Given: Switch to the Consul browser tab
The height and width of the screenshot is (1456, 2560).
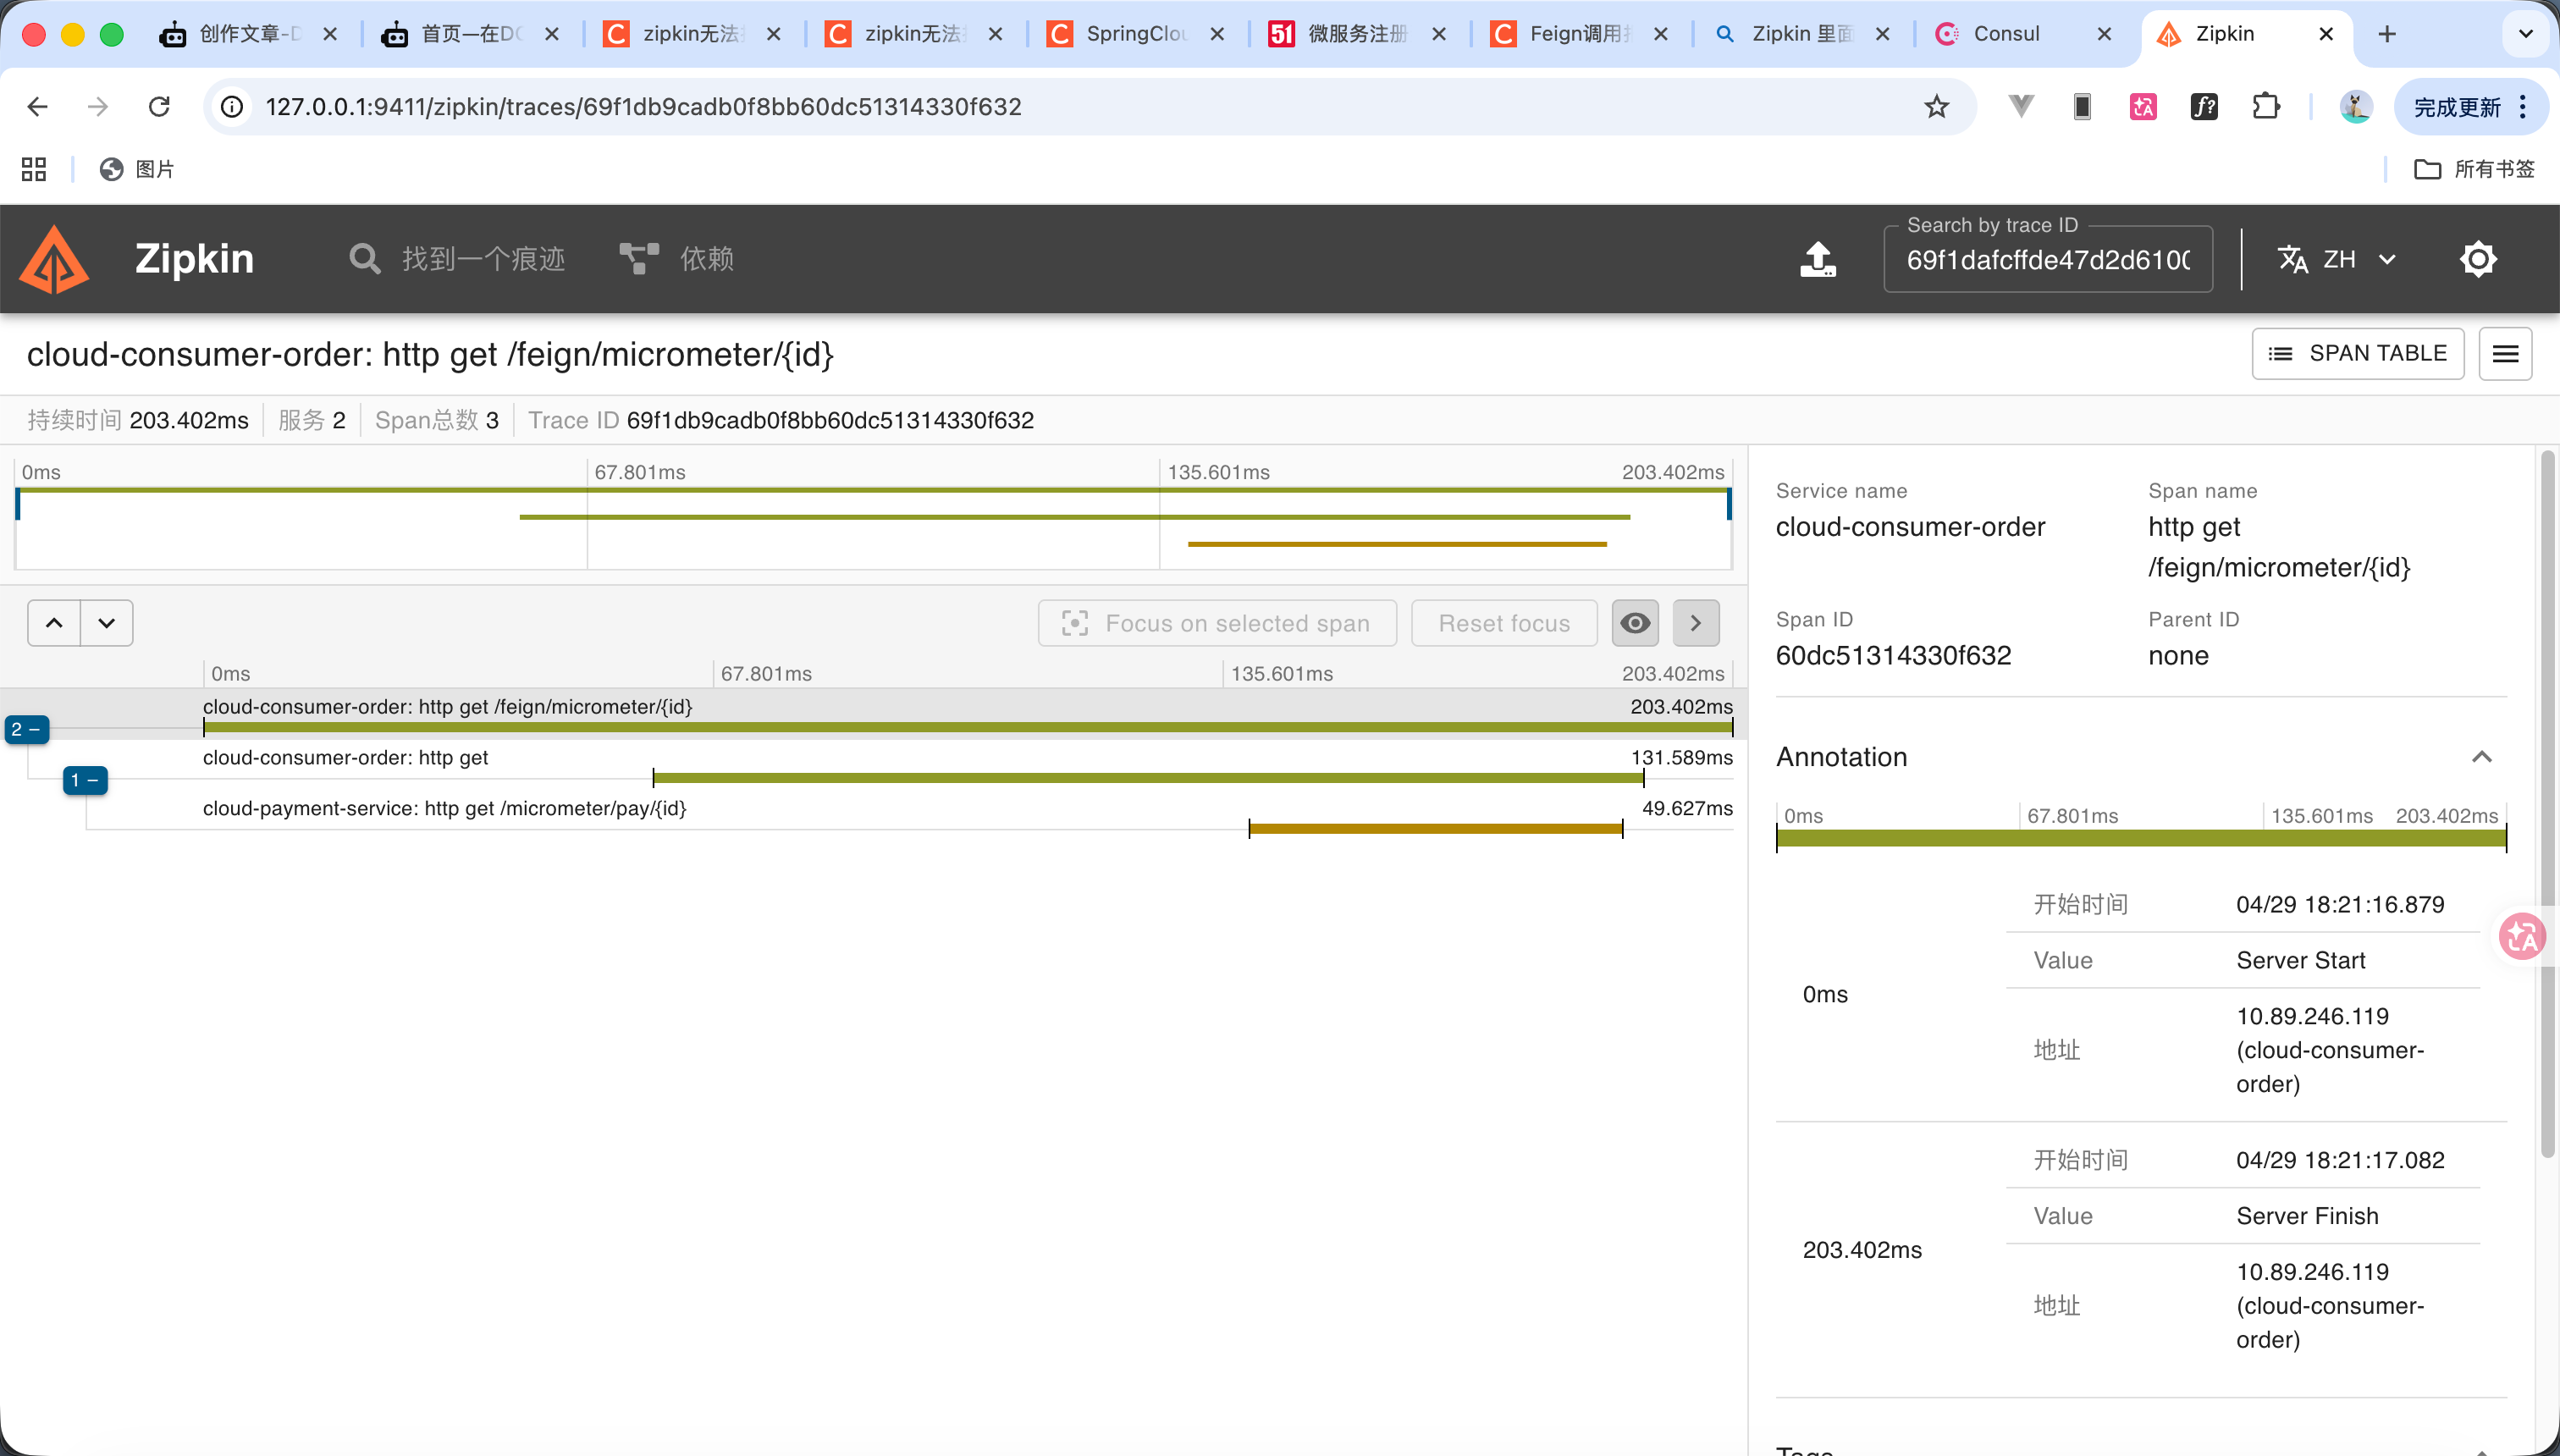Looking at the screenshot, I should 2005,34.
